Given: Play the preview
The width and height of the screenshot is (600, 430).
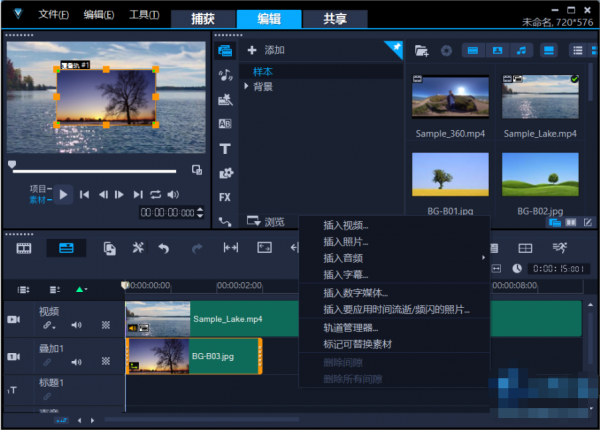Looking at the screenshot, I should pos(63,195).
